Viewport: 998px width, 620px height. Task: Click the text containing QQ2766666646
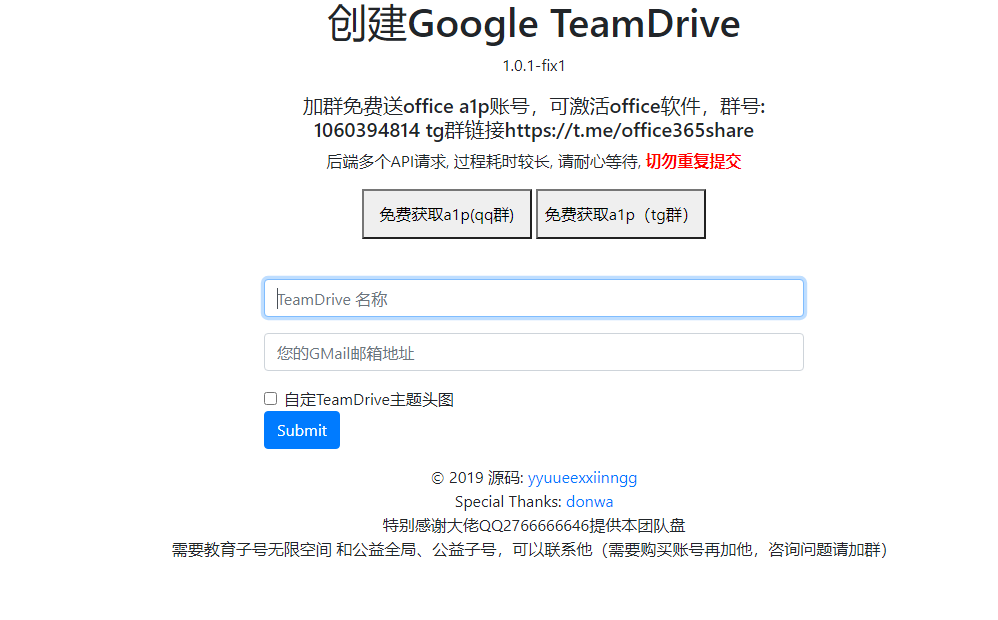(534, 526)
